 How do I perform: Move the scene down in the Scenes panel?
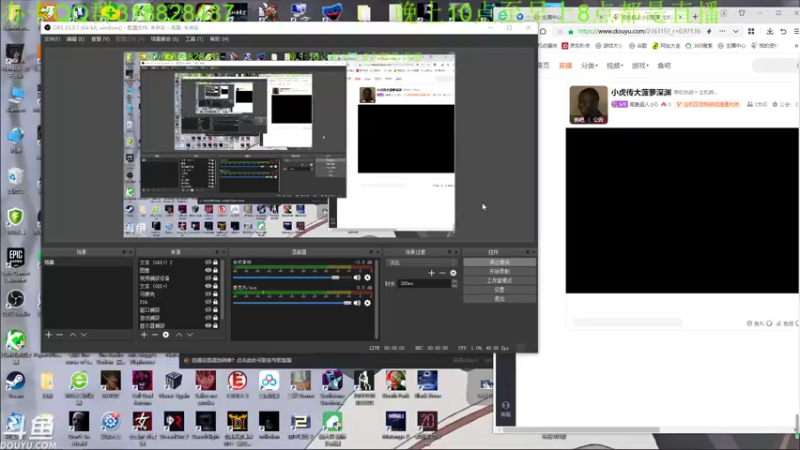pyautogui.click(x=84, y=335)
